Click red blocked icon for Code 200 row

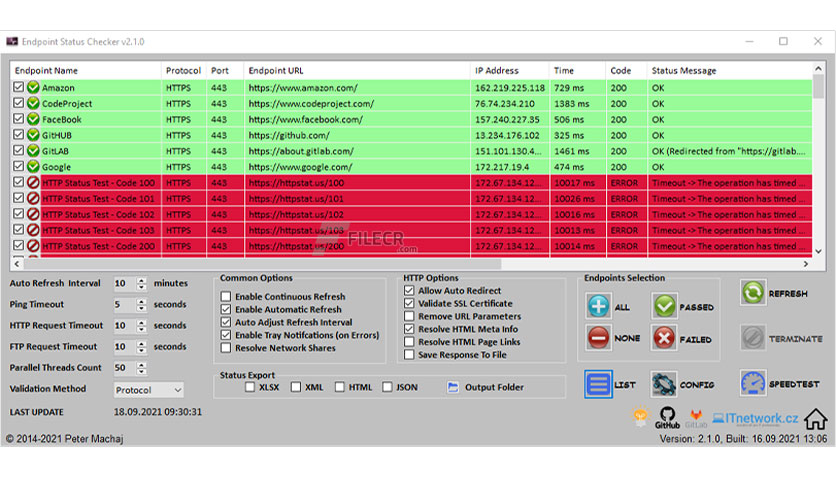33,246
